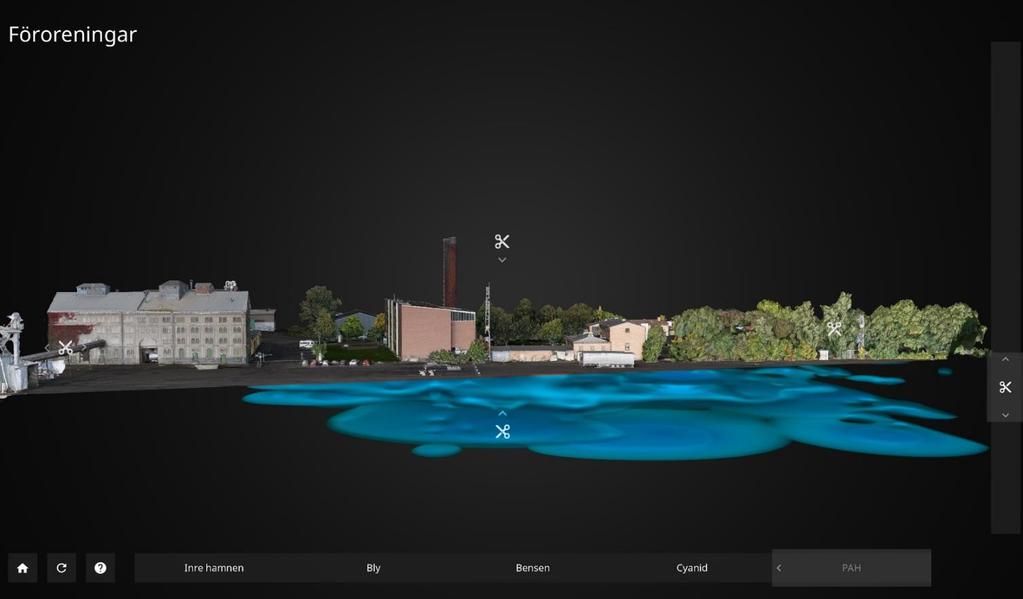The width and height of the screenshot is (1023, 599).
Task: Click the large grey warehouse building
Action: point(149,324)
